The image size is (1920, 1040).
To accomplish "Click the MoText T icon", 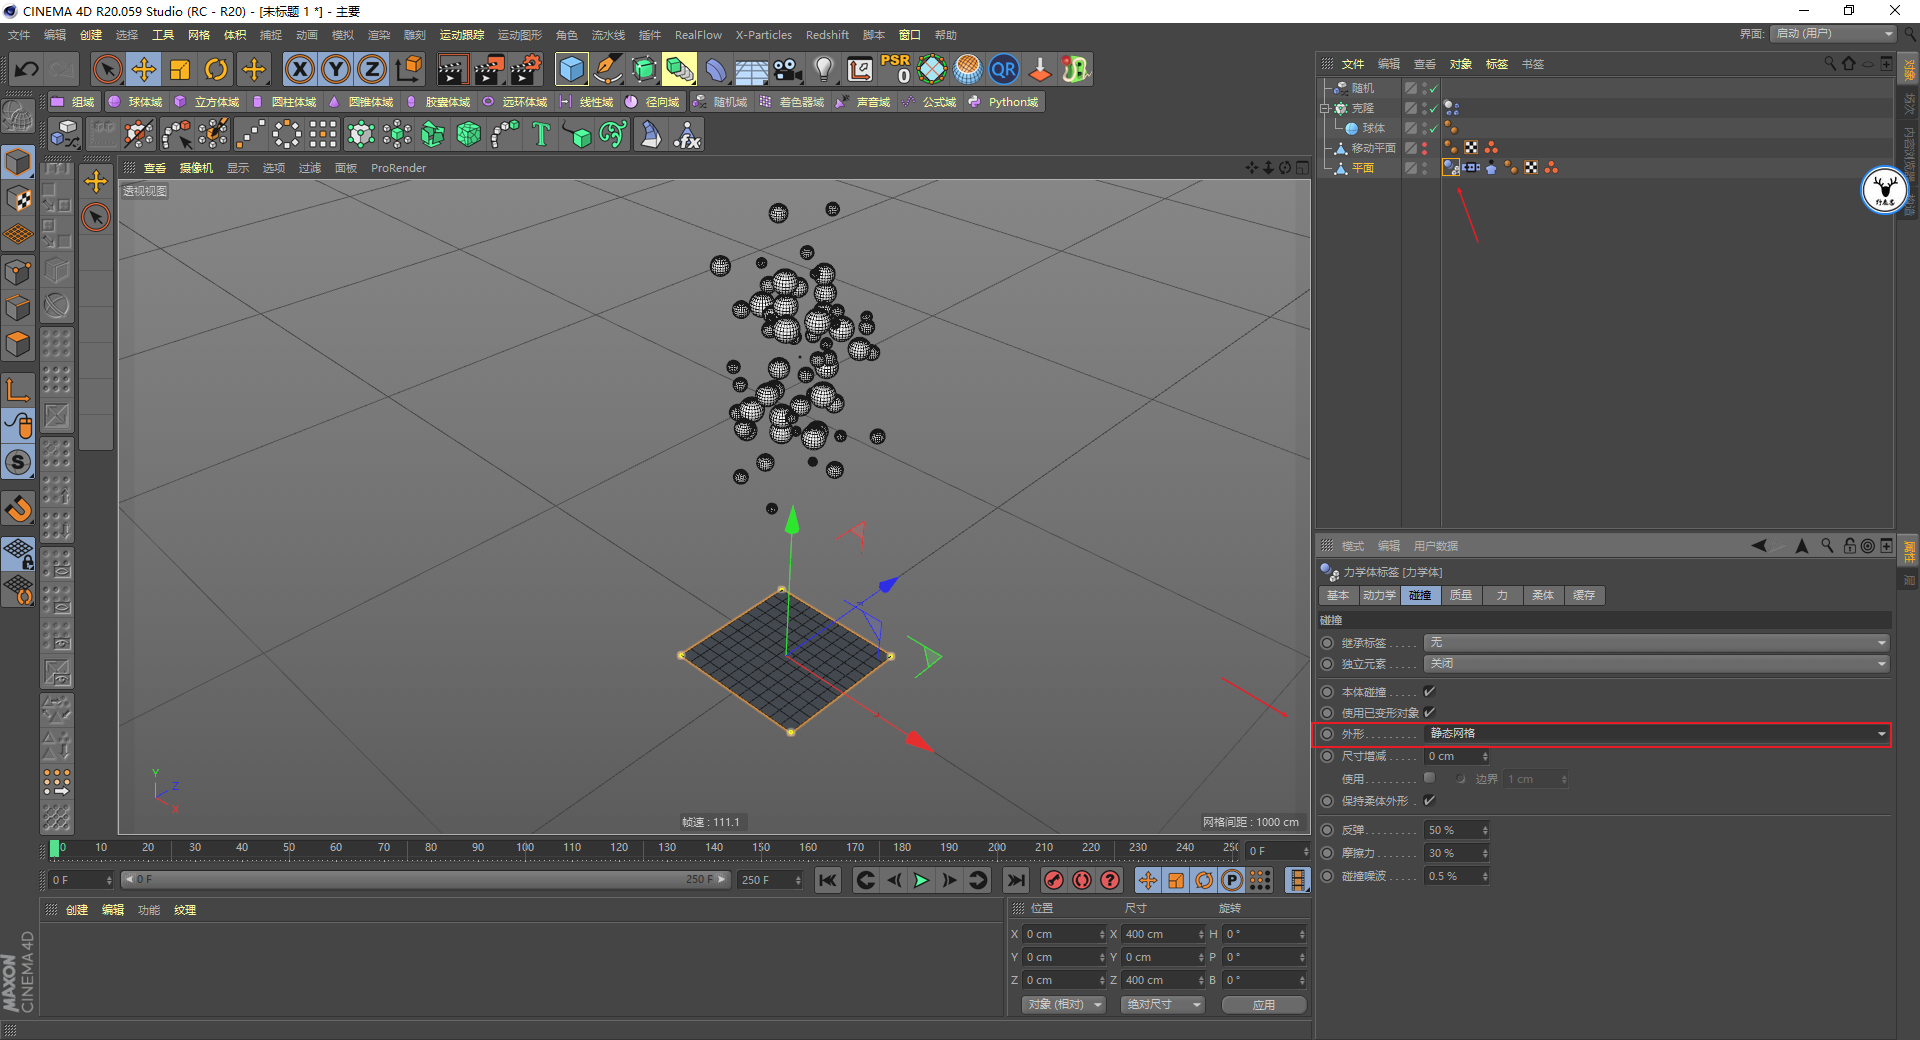I will [x=541, y=134].
